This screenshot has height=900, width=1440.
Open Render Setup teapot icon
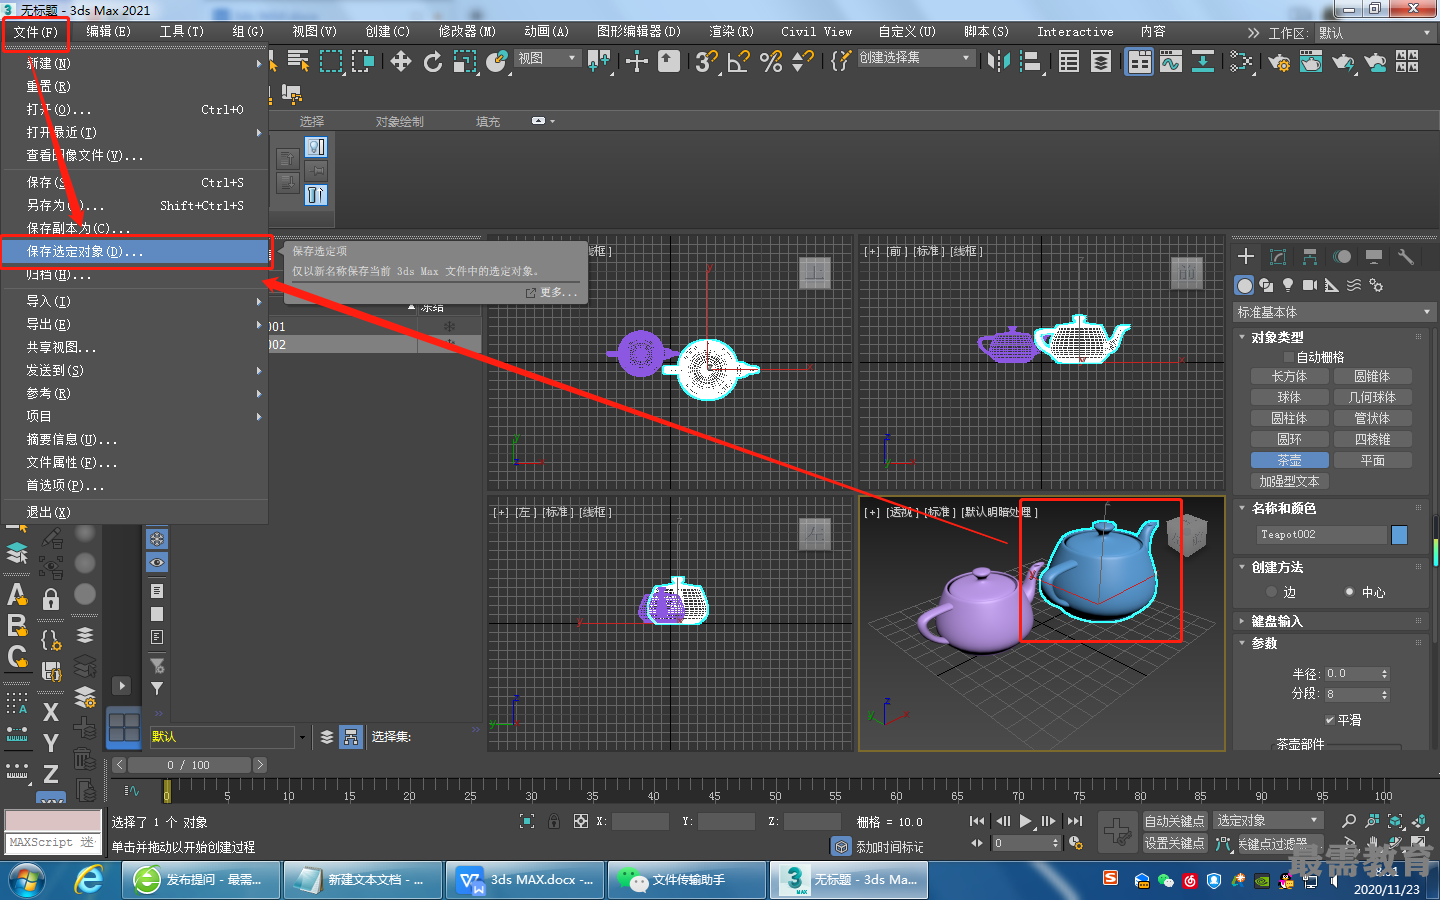[x=1279, y=62]
